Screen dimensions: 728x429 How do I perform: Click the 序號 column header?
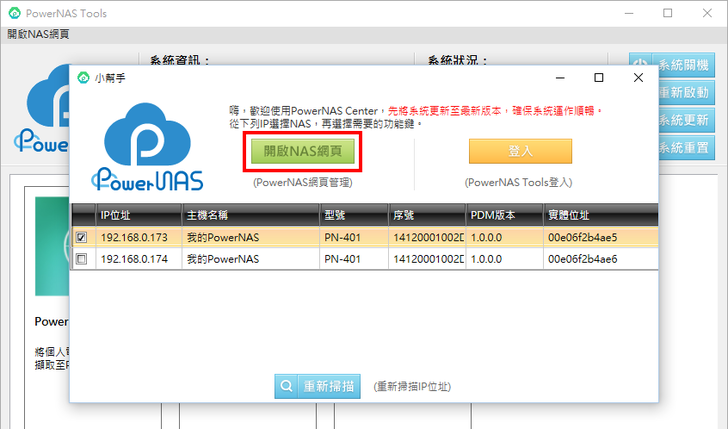pyautogui.click(x=427, y=215)
